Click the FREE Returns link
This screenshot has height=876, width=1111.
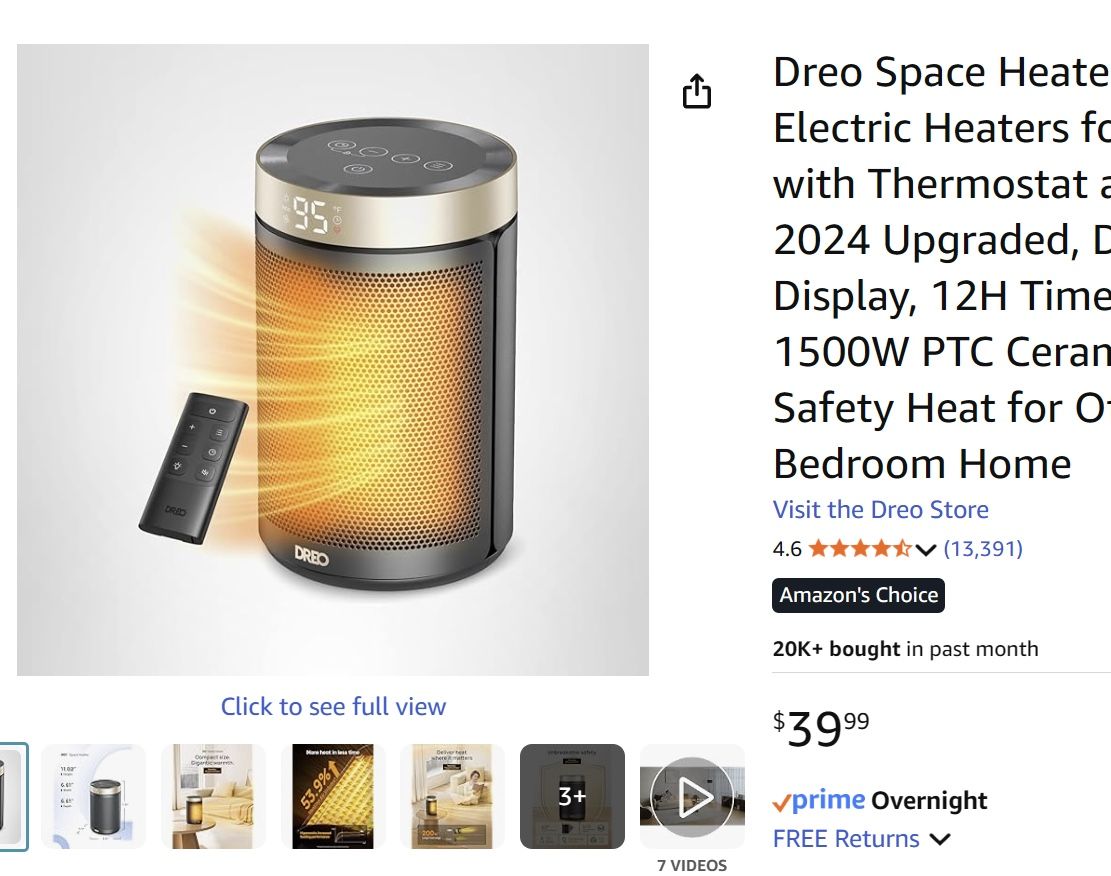click(x=846, y=838)
